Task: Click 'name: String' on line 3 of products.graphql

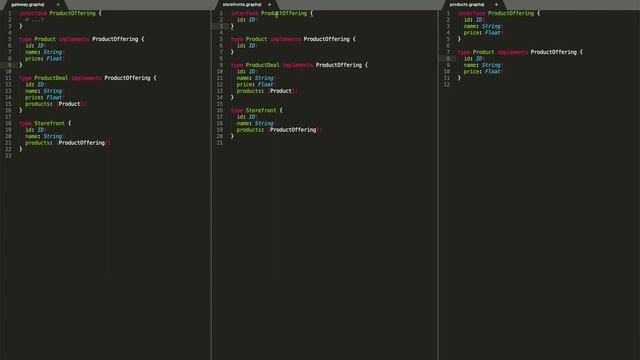Action: 483,26
